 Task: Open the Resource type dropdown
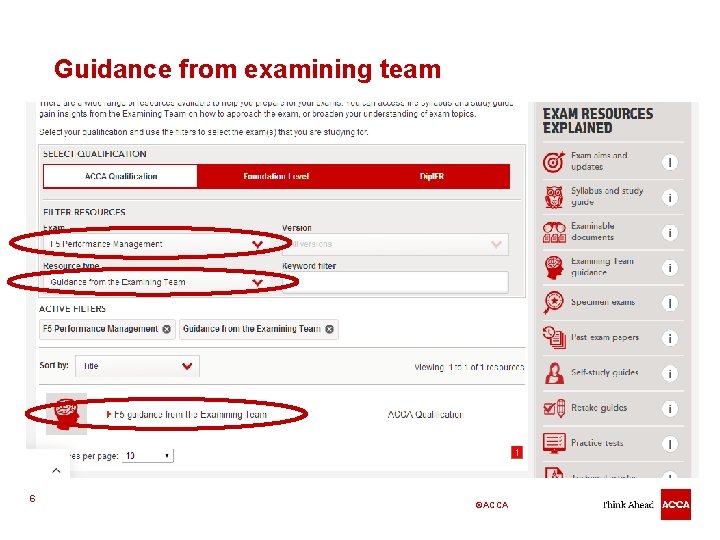point(157,282)
